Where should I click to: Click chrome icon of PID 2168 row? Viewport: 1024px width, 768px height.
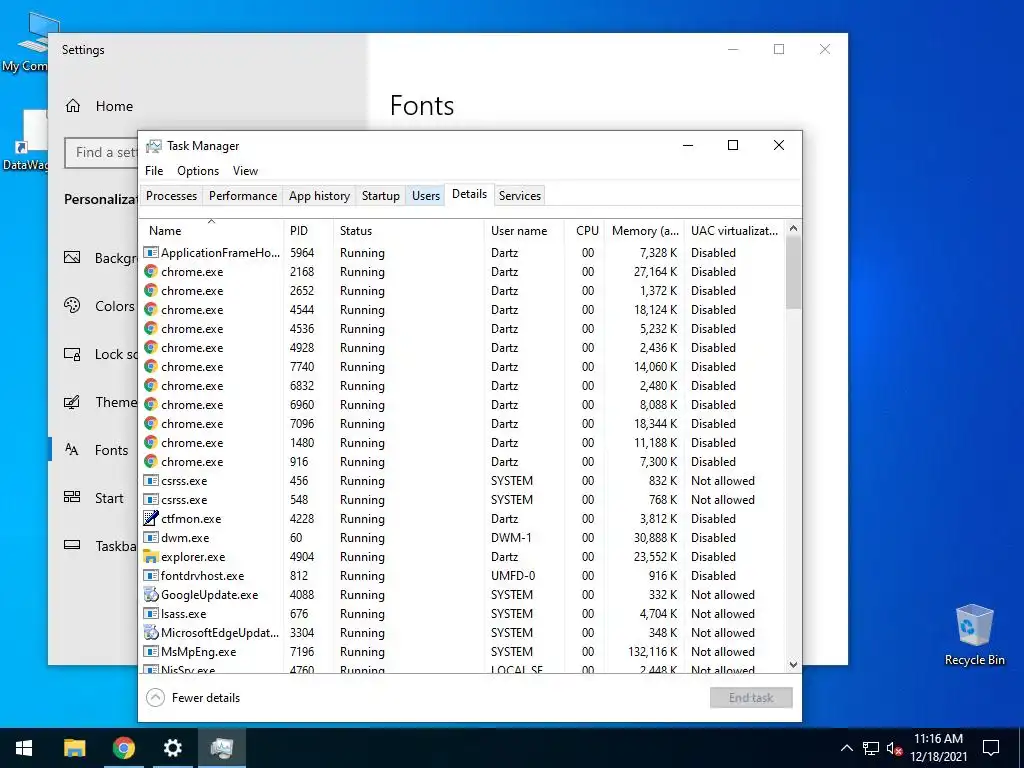tap(151, 272)
